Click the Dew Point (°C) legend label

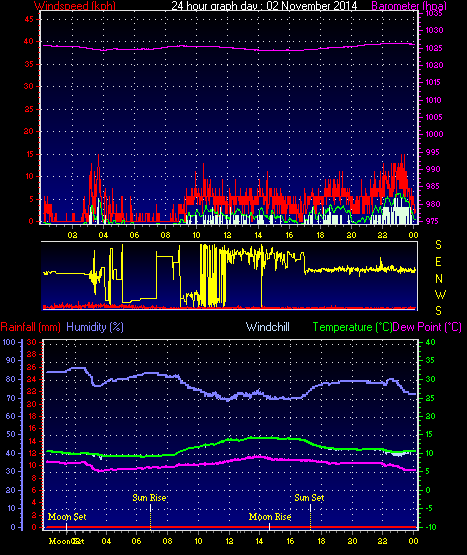pyautogui.click(x=427, y=327)
